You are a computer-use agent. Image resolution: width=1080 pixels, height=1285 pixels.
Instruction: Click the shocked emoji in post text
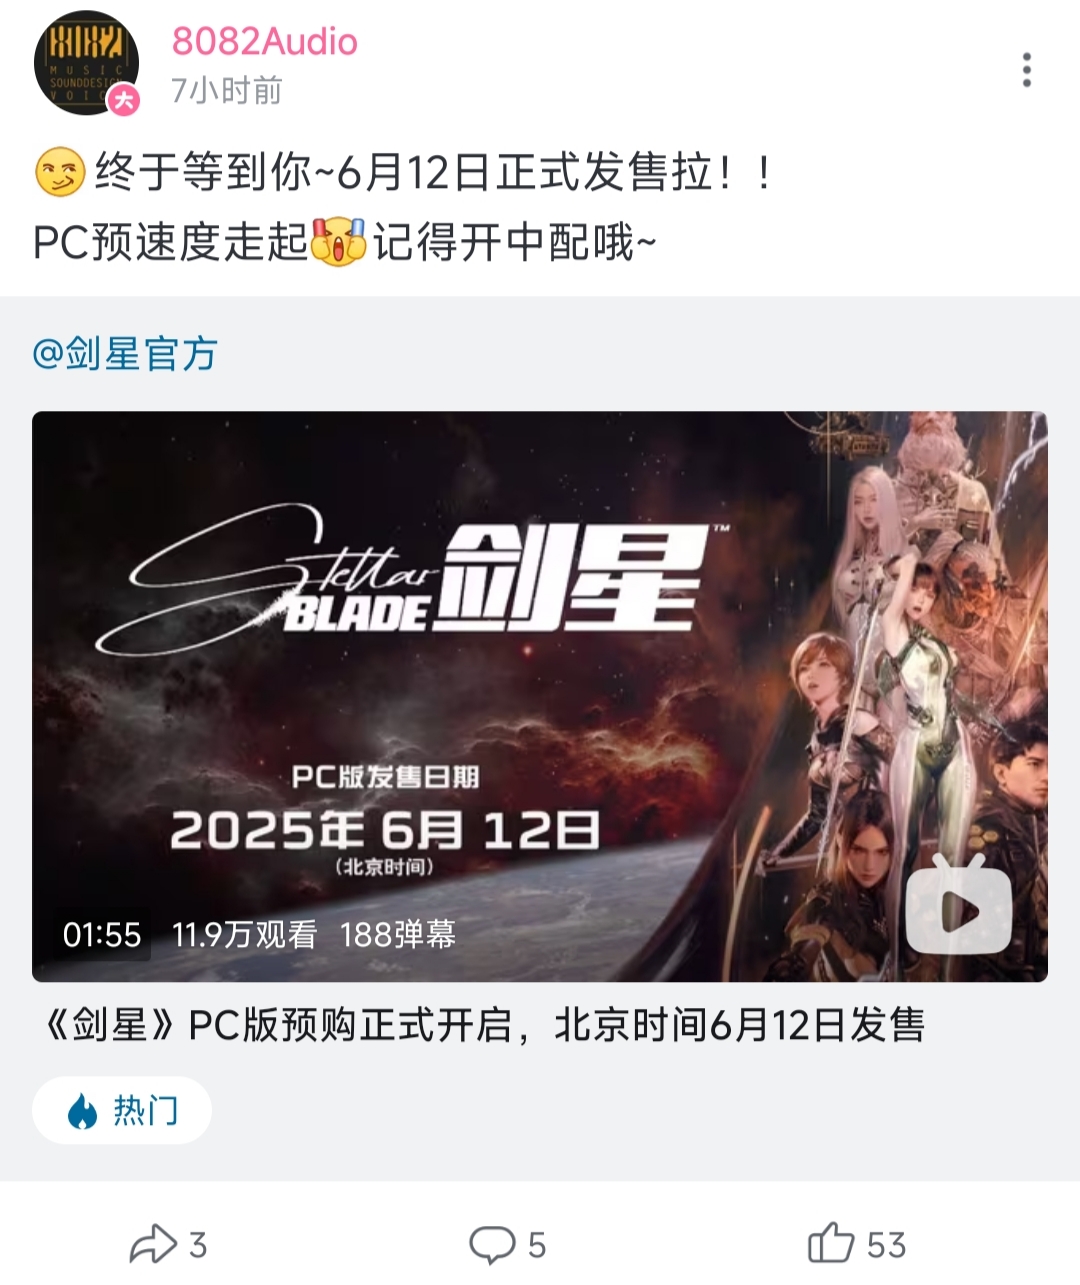339,242
